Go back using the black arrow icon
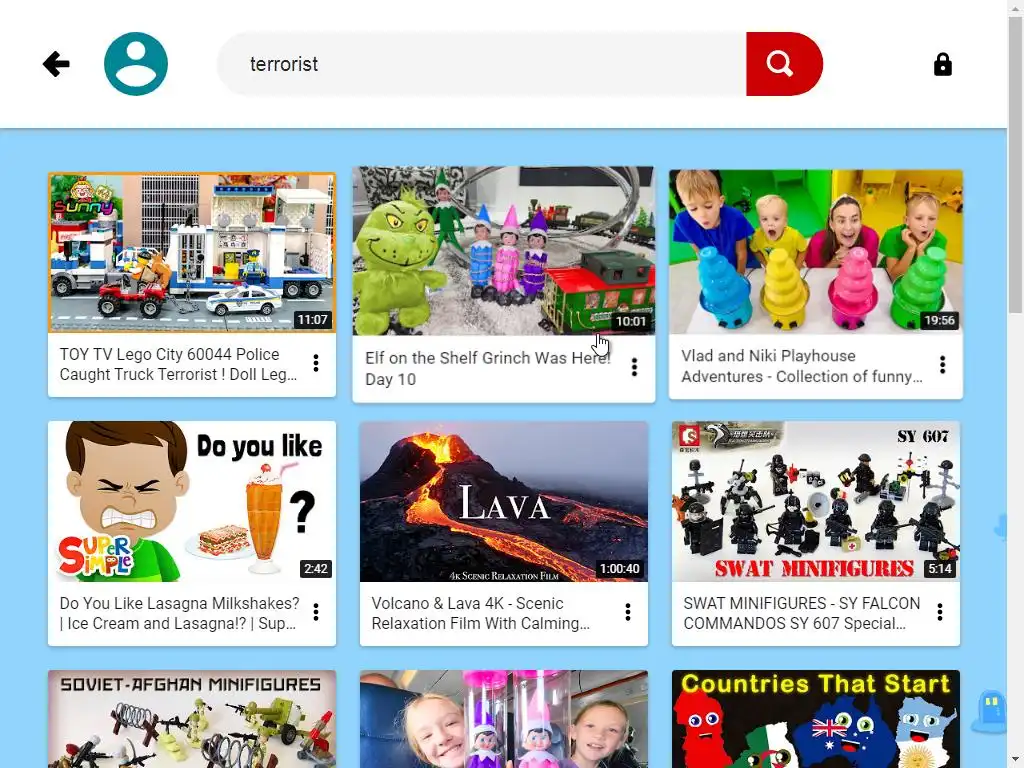The image size is (1024, 768). point(56,64)
